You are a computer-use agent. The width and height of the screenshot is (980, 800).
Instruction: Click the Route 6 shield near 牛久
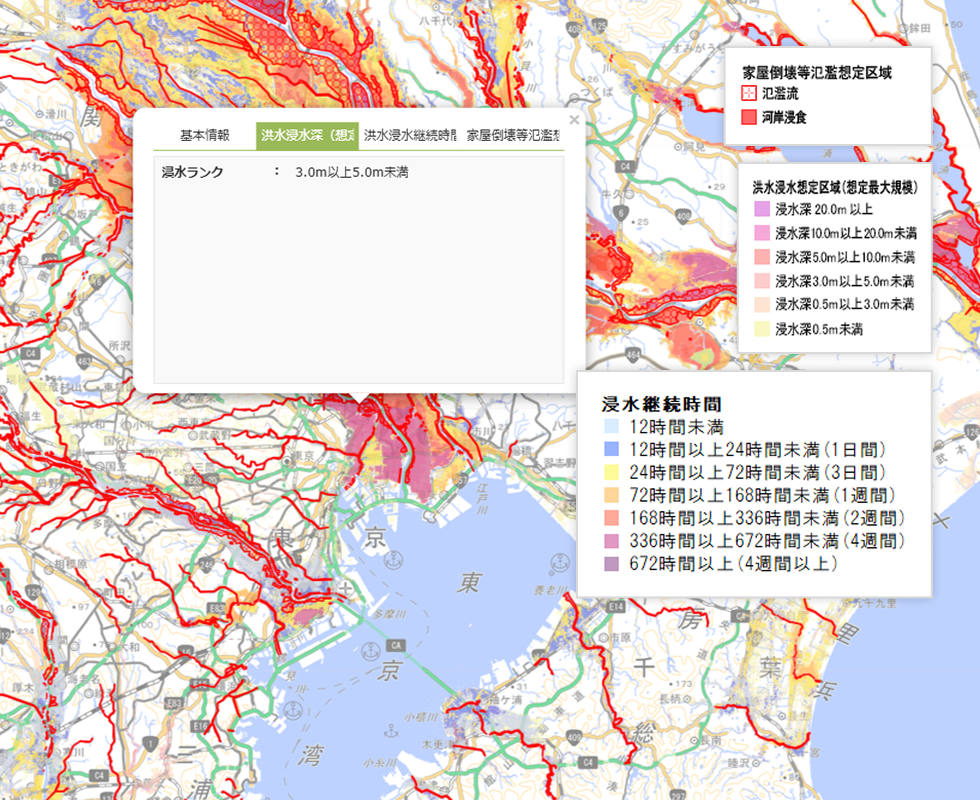pos(621,213)
